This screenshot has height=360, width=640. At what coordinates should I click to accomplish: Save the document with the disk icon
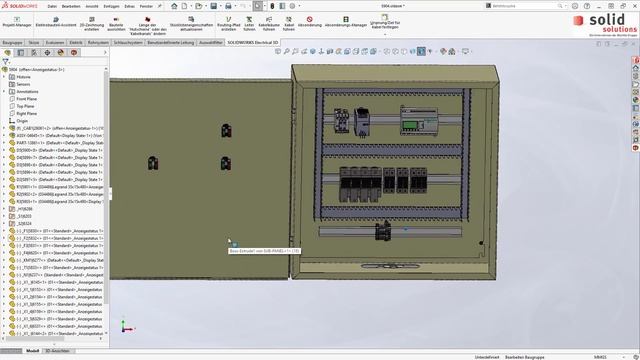point(213,6)
